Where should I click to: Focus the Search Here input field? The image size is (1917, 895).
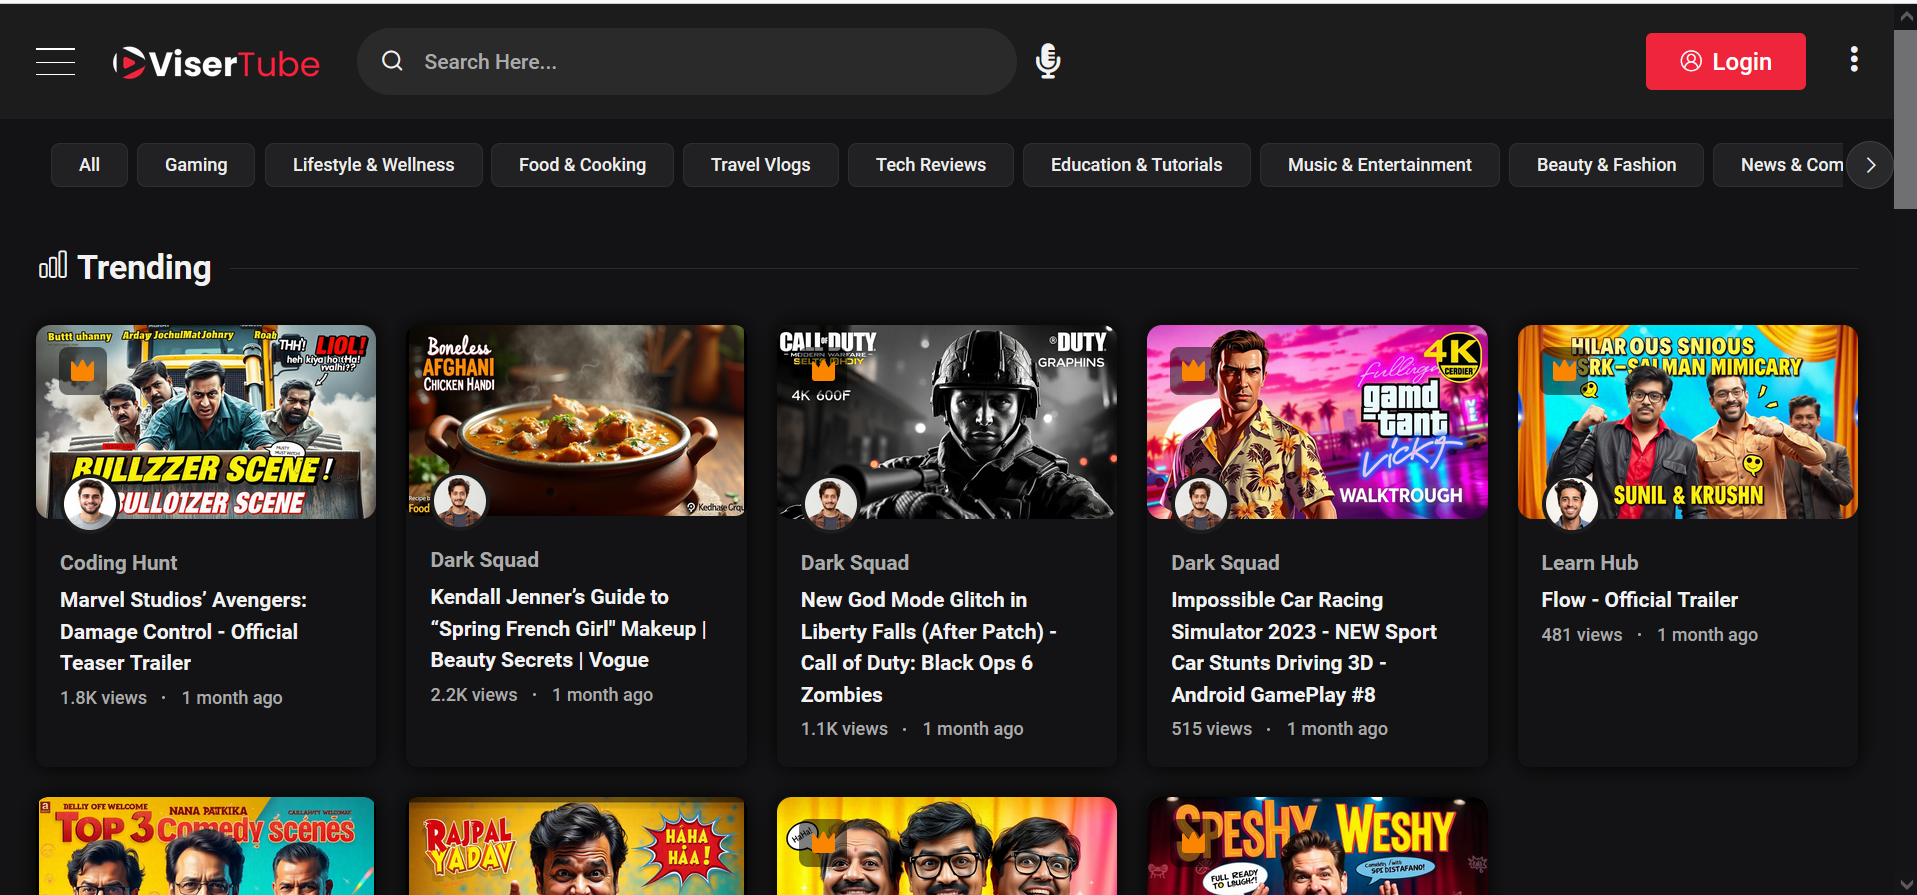pyautogui.click(x=686, y=62)
